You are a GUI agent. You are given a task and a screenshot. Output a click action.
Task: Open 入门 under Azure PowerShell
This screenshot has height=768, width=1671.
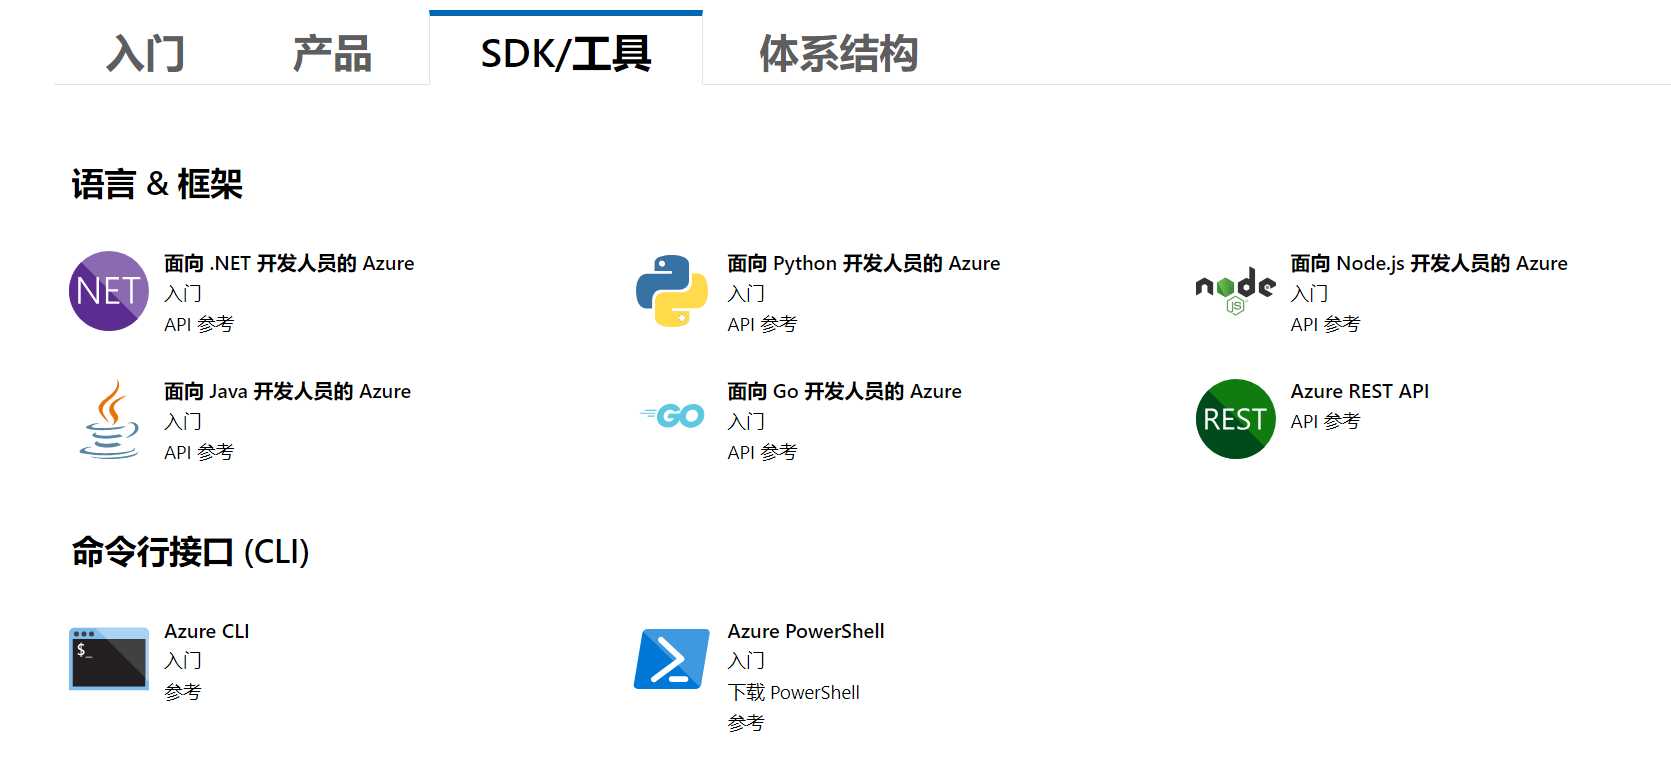[746, 660]
